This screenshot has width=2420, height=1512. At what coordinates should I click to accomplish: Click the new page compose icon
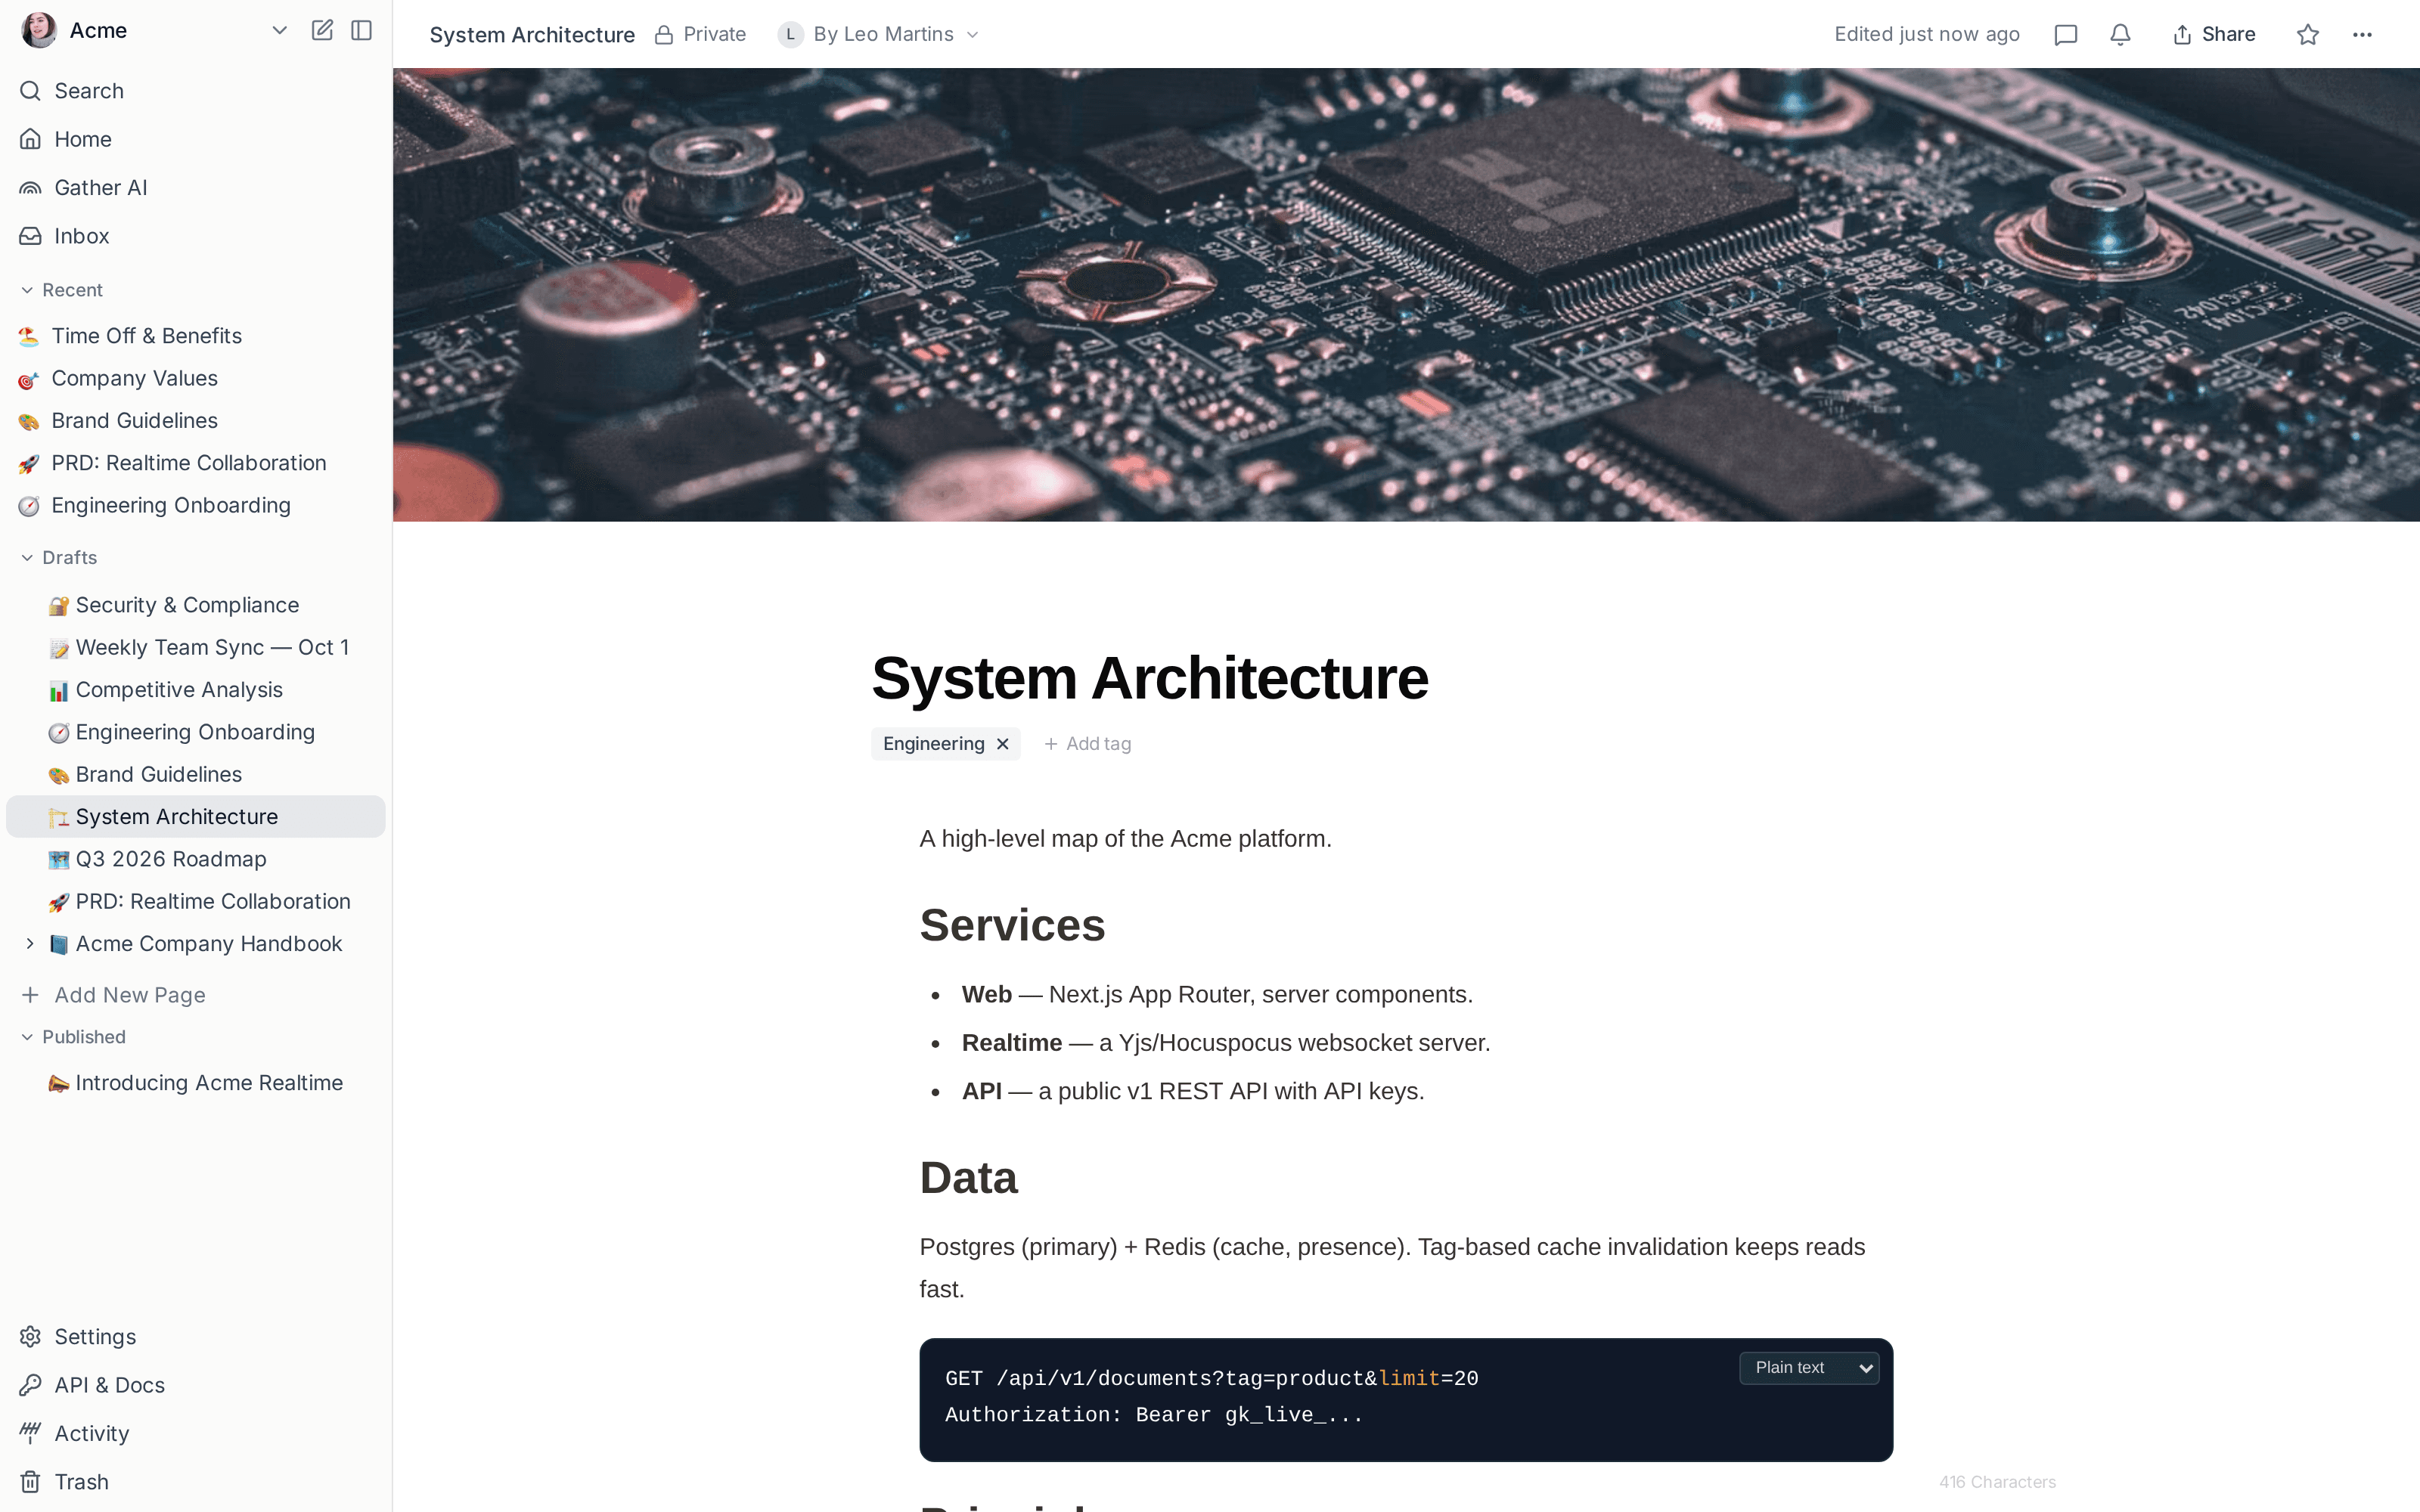click(322, 30)
